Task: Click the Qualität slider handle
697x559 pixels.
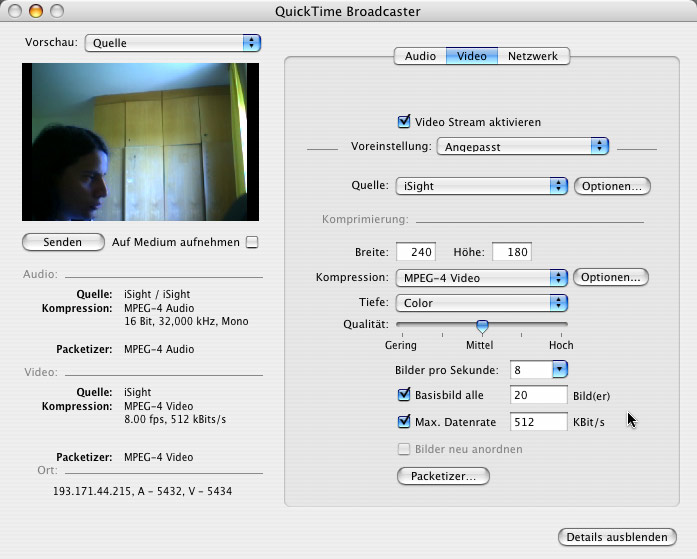Action: click(x=482, y=326)
